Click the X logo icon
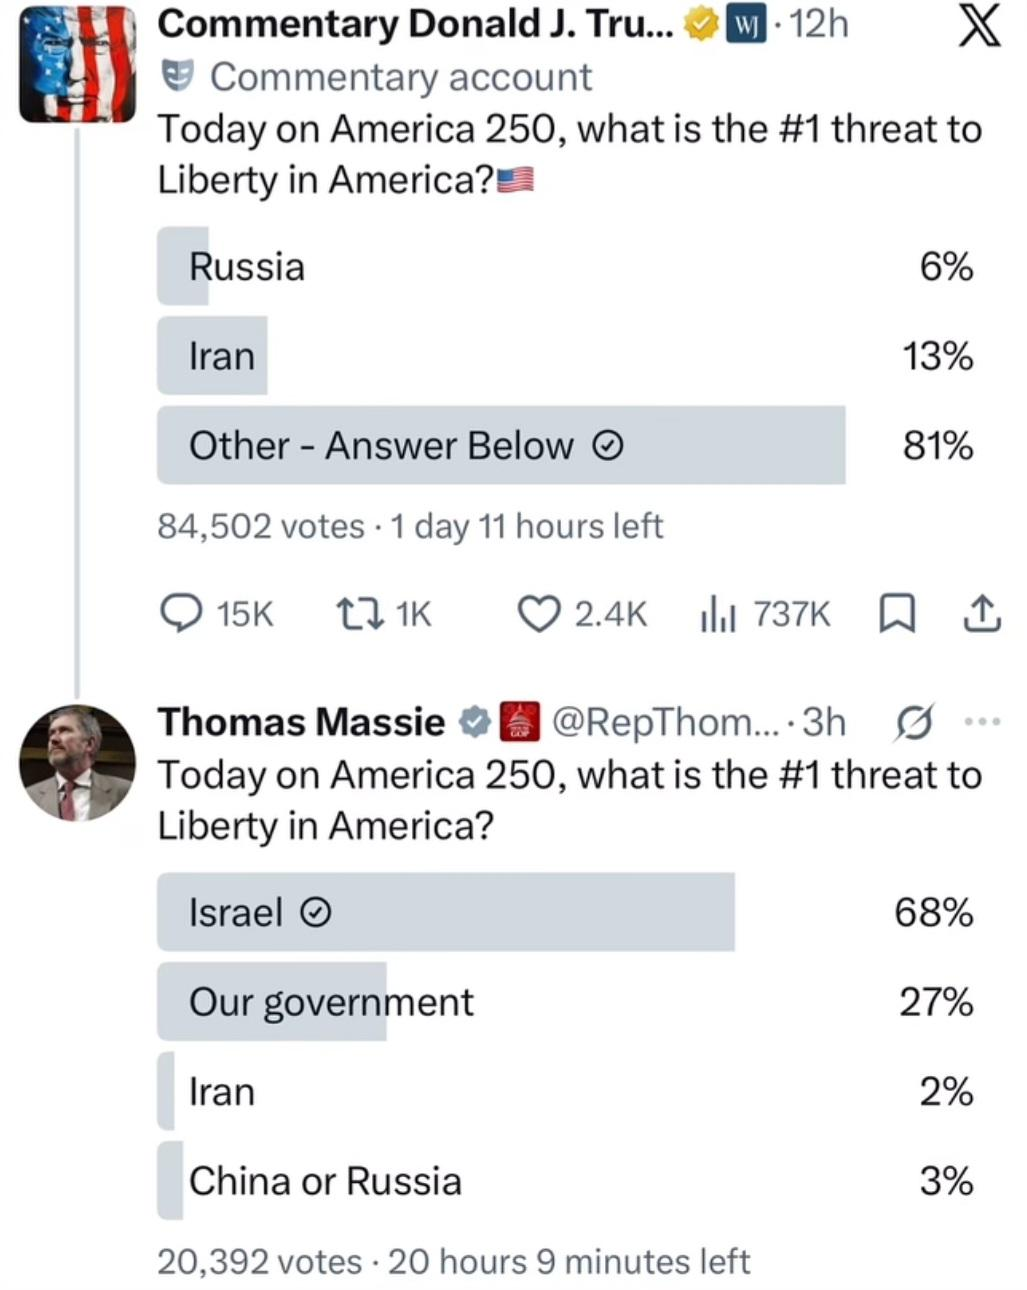Viewport: 1027px width, 1290px height. pyautogui.click(x=979, y=25)
